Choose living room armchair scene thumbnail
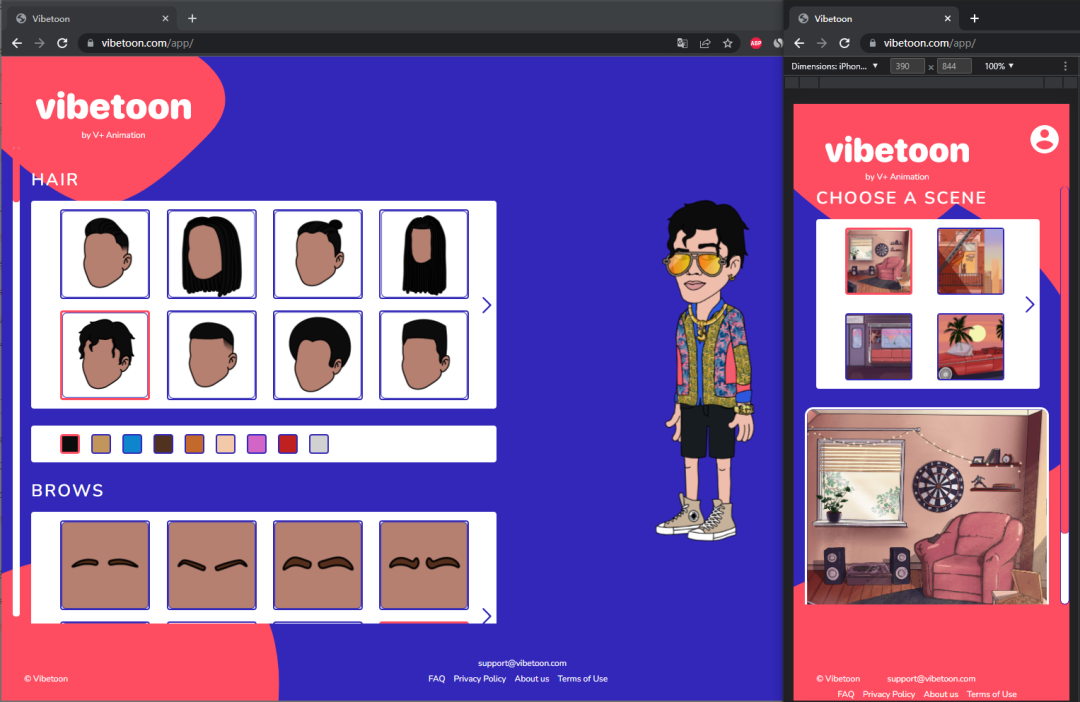 [x=879, y=261]
